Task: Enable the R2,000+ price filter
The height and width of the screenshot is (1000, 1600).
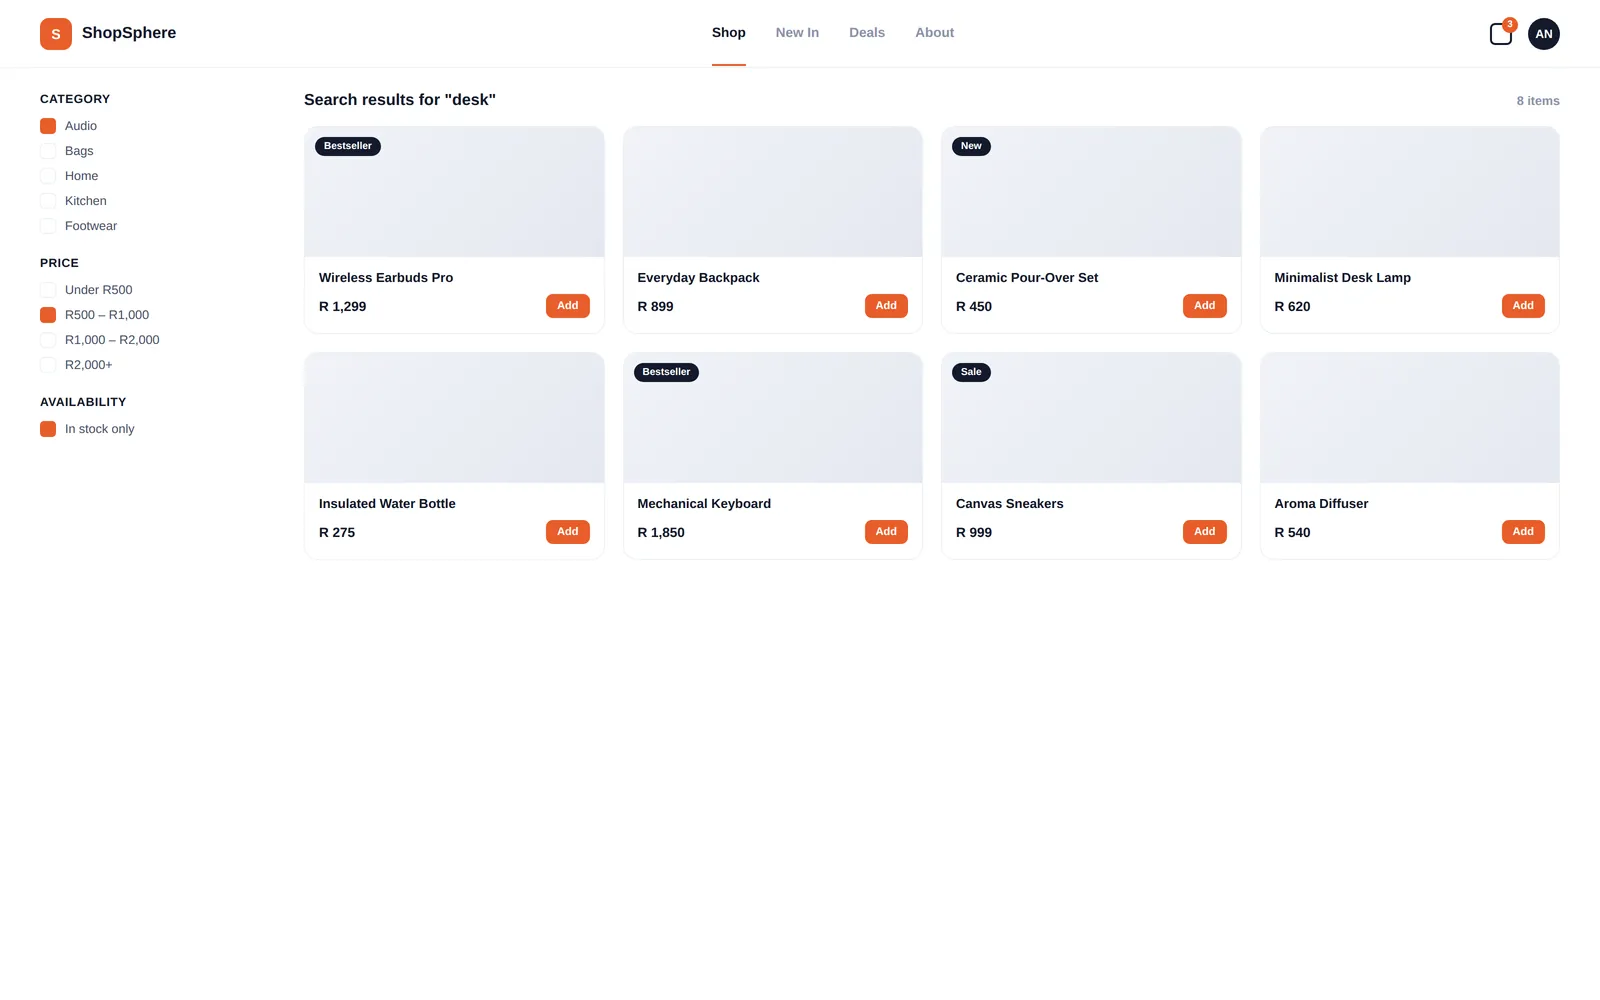Action: 48,365
